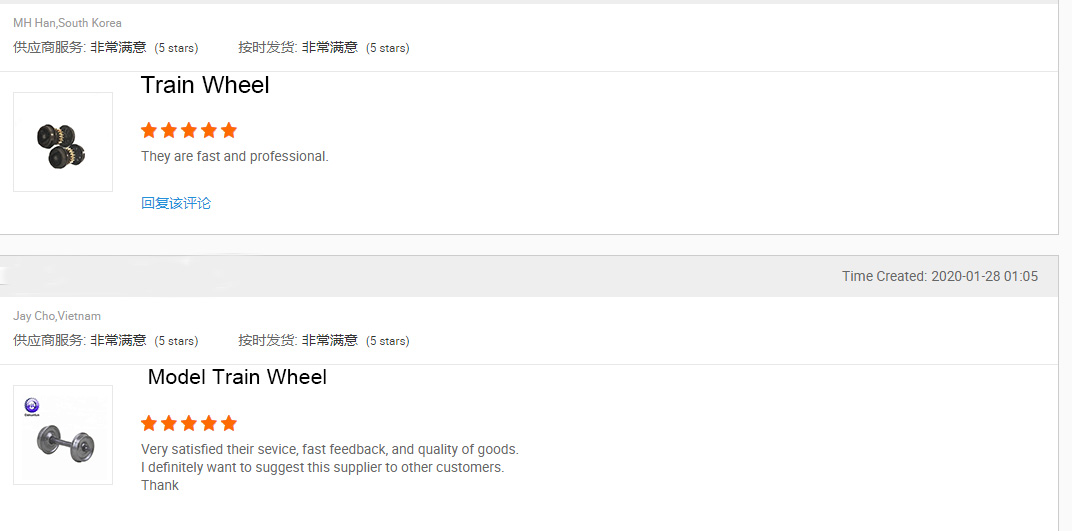This screenshot has width=1072, height=531.
Task: Click Jay Cho's 按时发货 rating text
Action: [323, 340]
